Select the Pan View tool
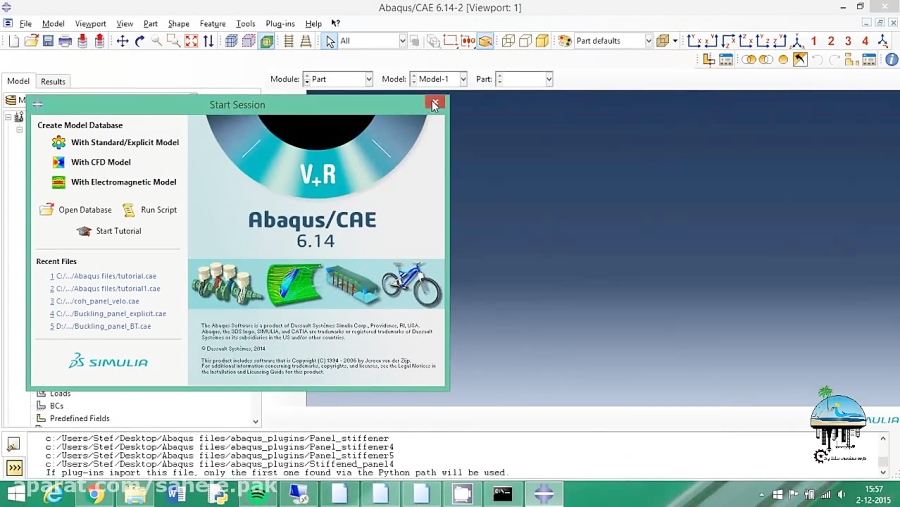 (122, 41)
